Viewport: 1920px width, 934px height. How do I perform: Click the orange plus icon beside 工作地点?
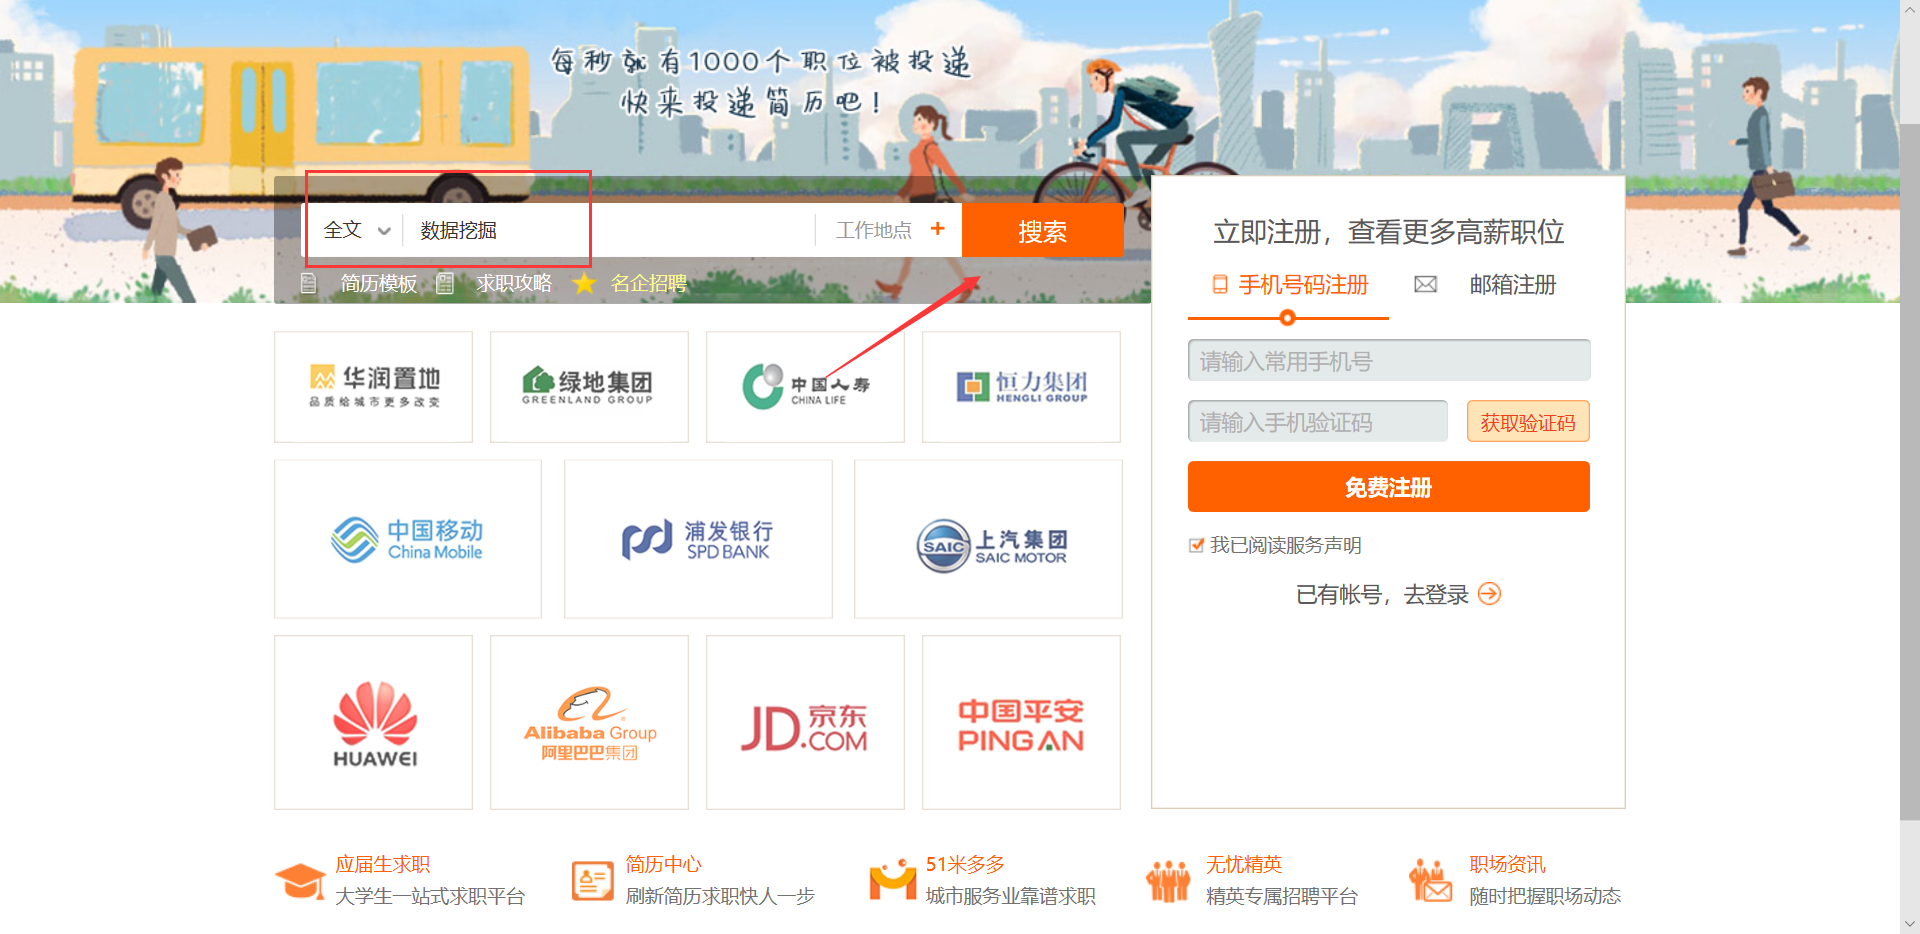[x=937, y=229]
